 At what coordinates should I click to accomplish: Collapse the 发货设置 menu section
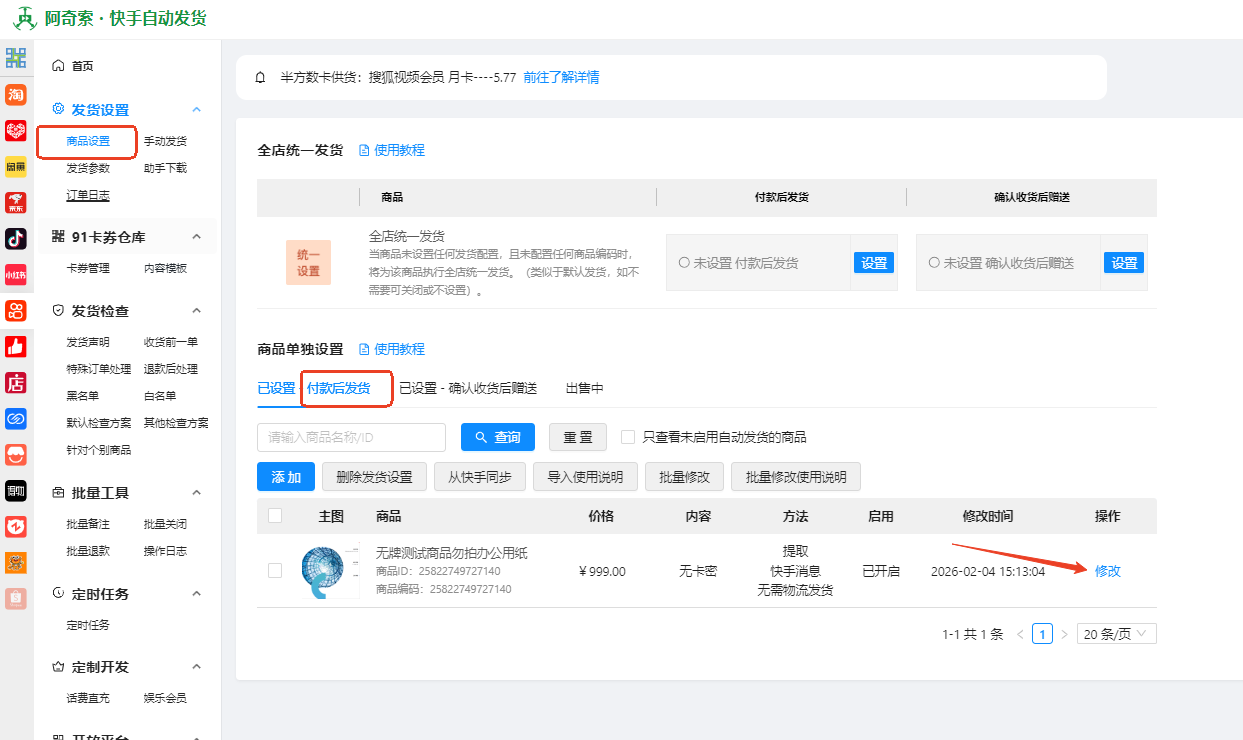click(x=197, y=110)
